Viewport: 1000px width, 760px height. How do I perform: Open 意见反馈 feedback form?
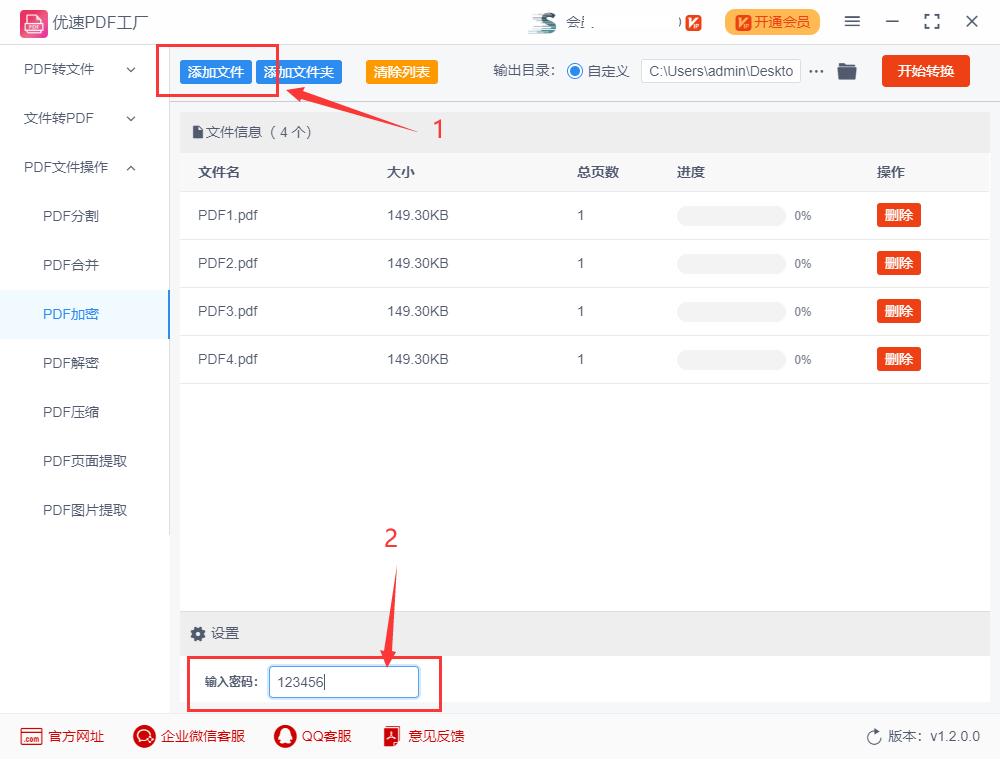click(423, 736)
